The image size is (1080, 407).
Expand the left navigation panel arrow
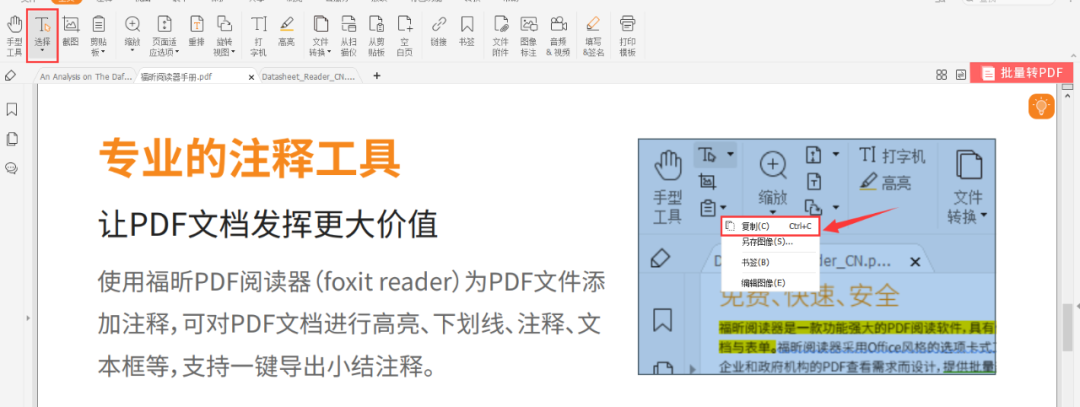(28, 318)
